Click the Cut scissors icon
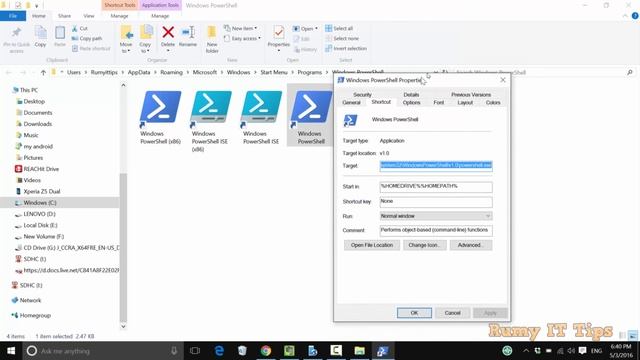Screen dimensions: 640x360 (x=75, y=29)
